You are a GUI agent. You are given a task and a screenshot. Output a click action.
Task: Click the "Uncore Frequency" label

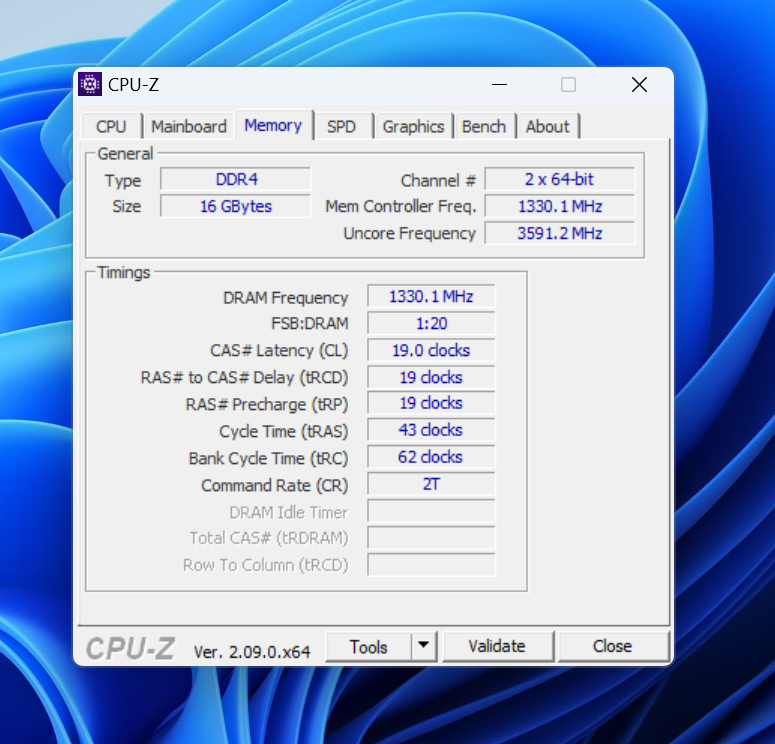[x=409, y=233]
